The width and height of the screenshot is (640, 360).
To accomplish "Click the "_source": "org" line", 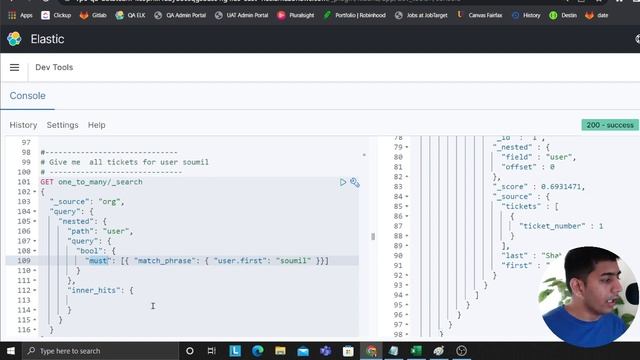I will 87,202.
